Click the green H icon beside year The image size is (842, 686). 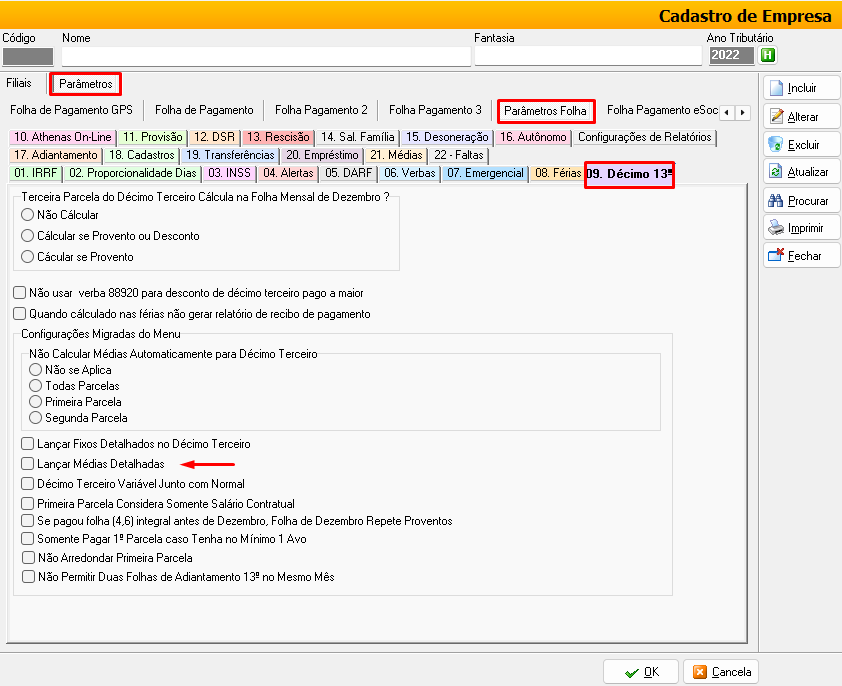coord(768,55)
